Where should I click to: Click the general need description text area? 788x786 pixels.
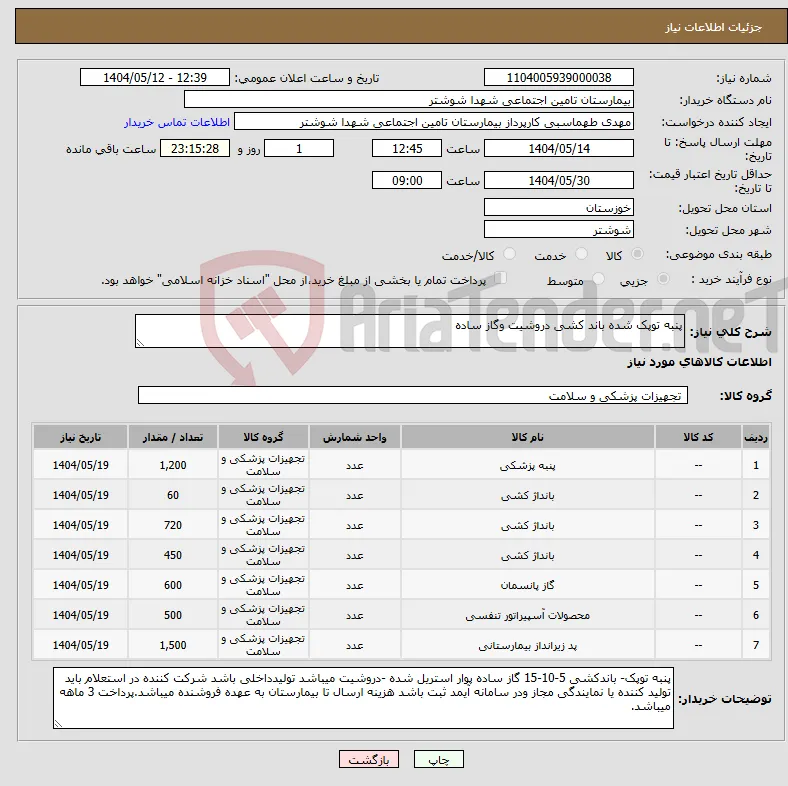tap(410, 331)
